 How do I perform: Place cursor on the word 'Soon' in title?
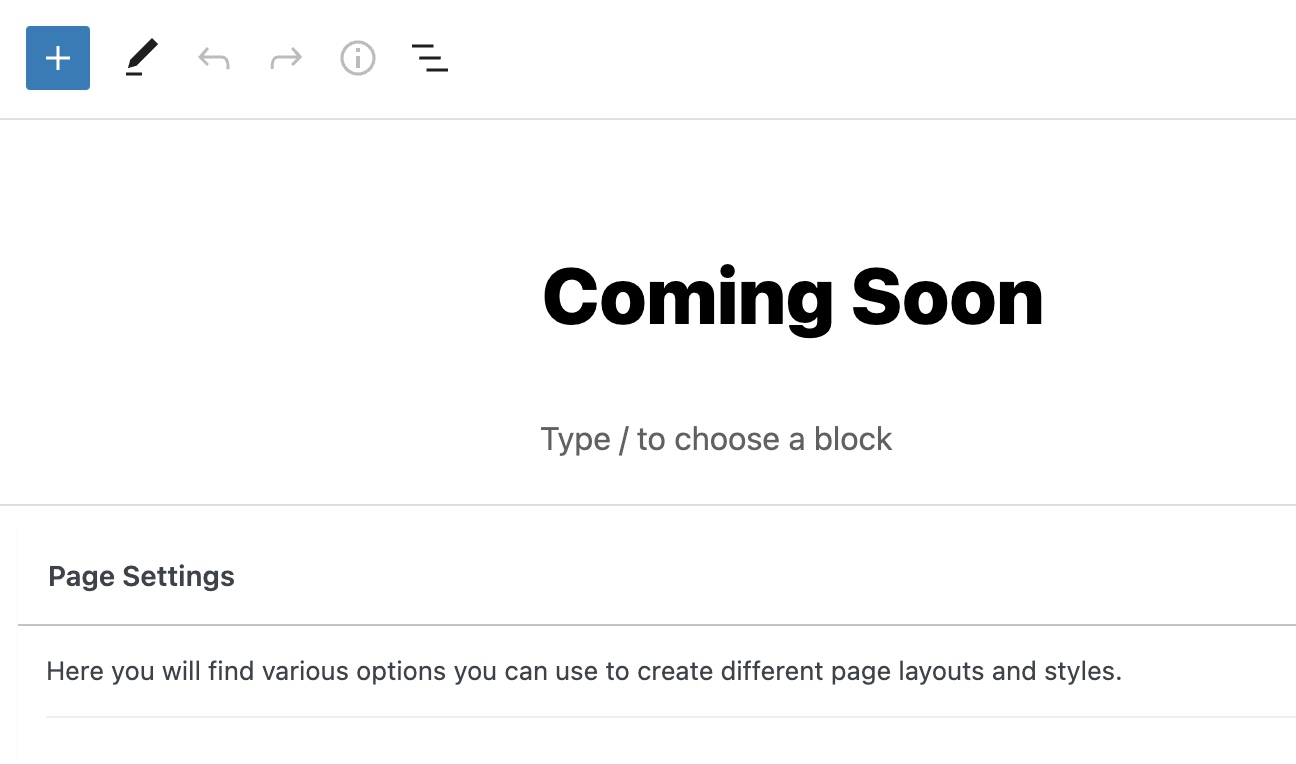947,298
